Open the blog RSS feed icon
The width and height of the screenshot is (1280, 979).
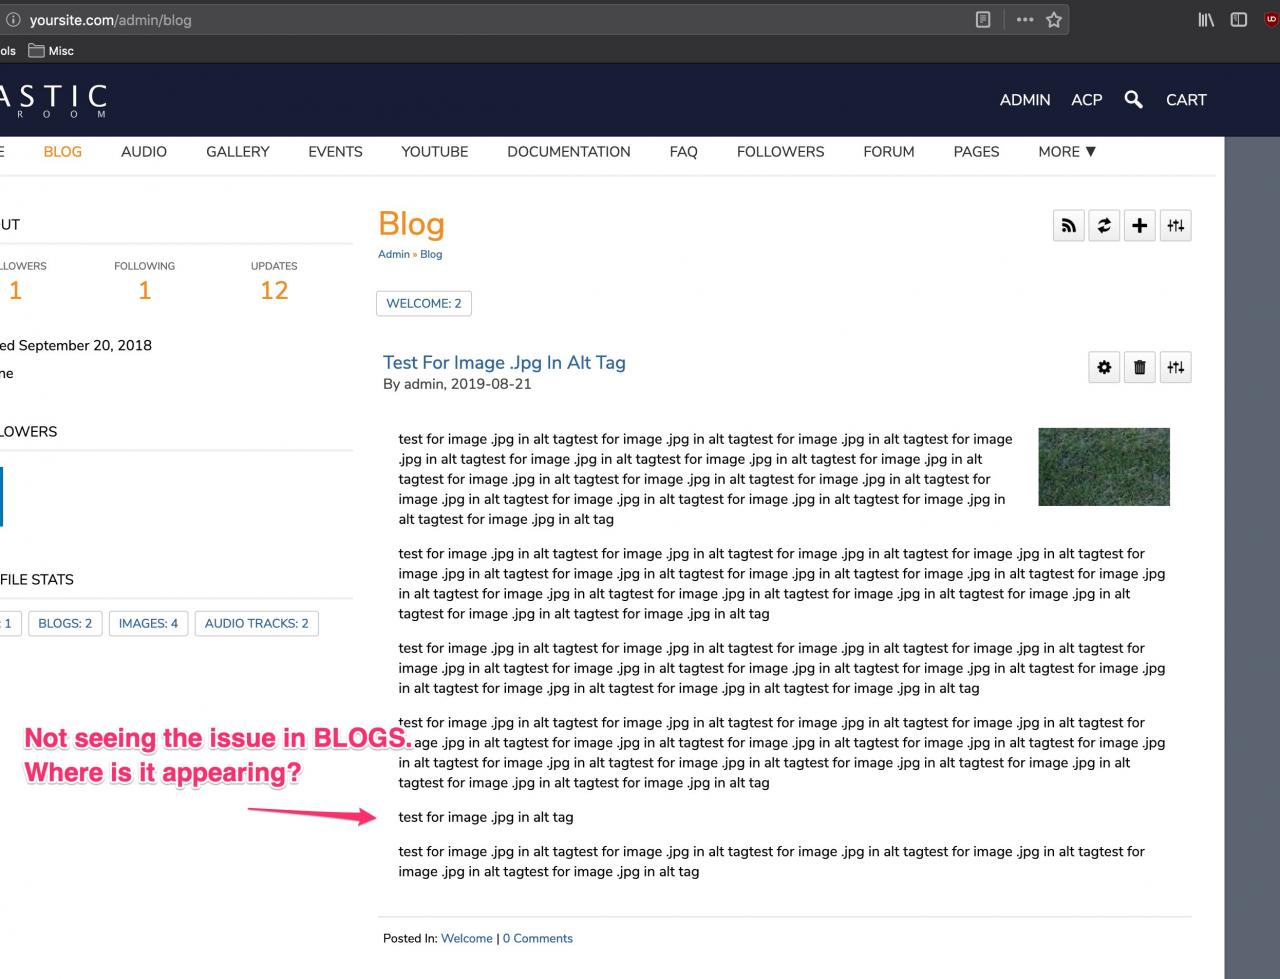1069,226
